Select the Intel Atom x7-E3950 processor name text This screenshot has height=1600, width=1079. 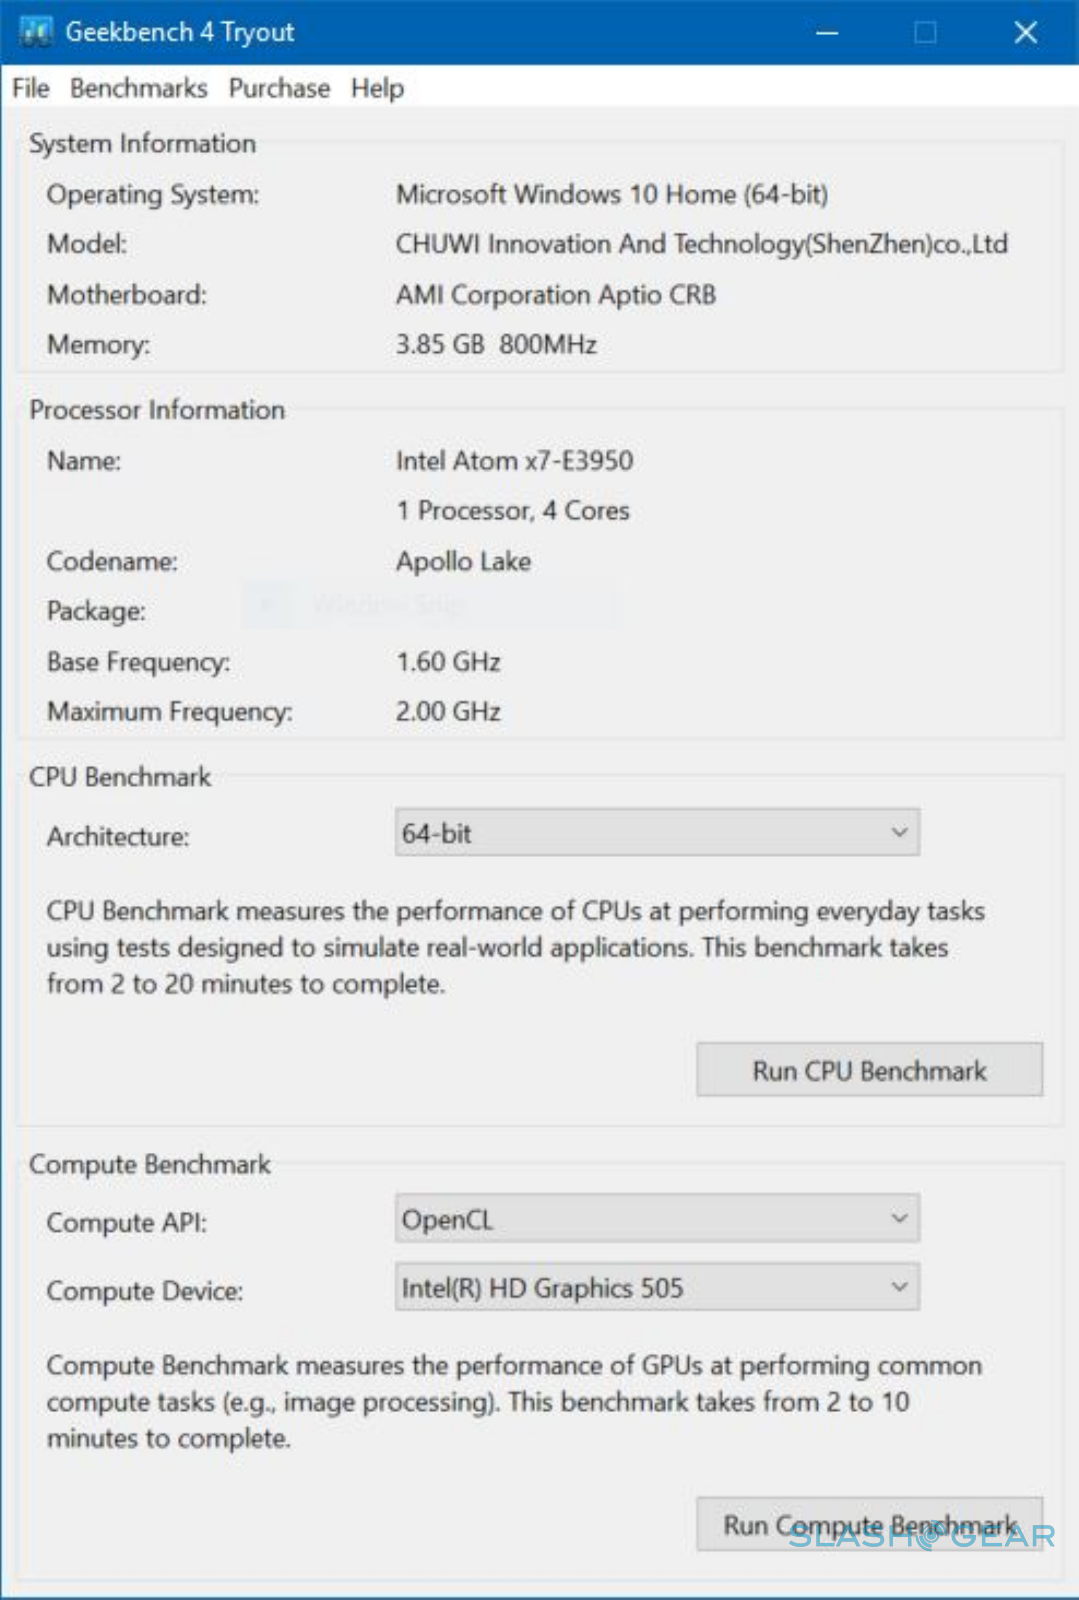tap(514, 461)
